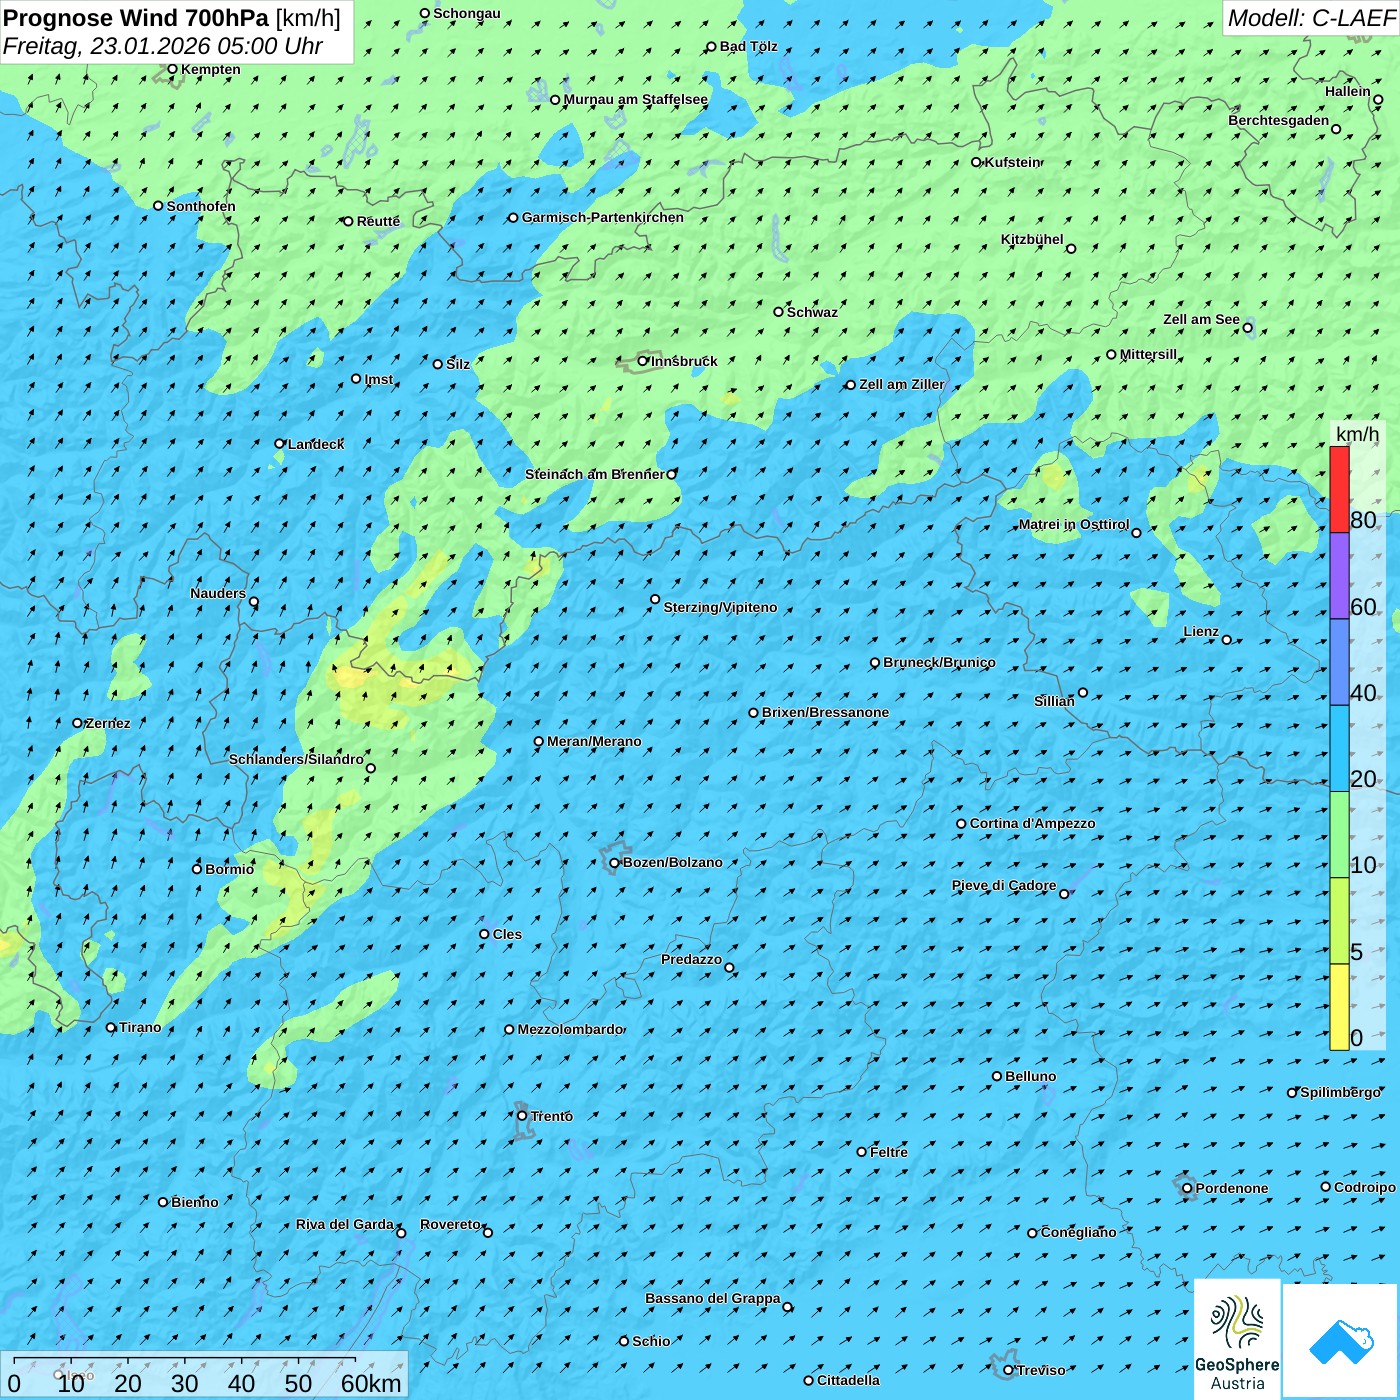Click the Spilimbergo city marker

(1291, 1093)
